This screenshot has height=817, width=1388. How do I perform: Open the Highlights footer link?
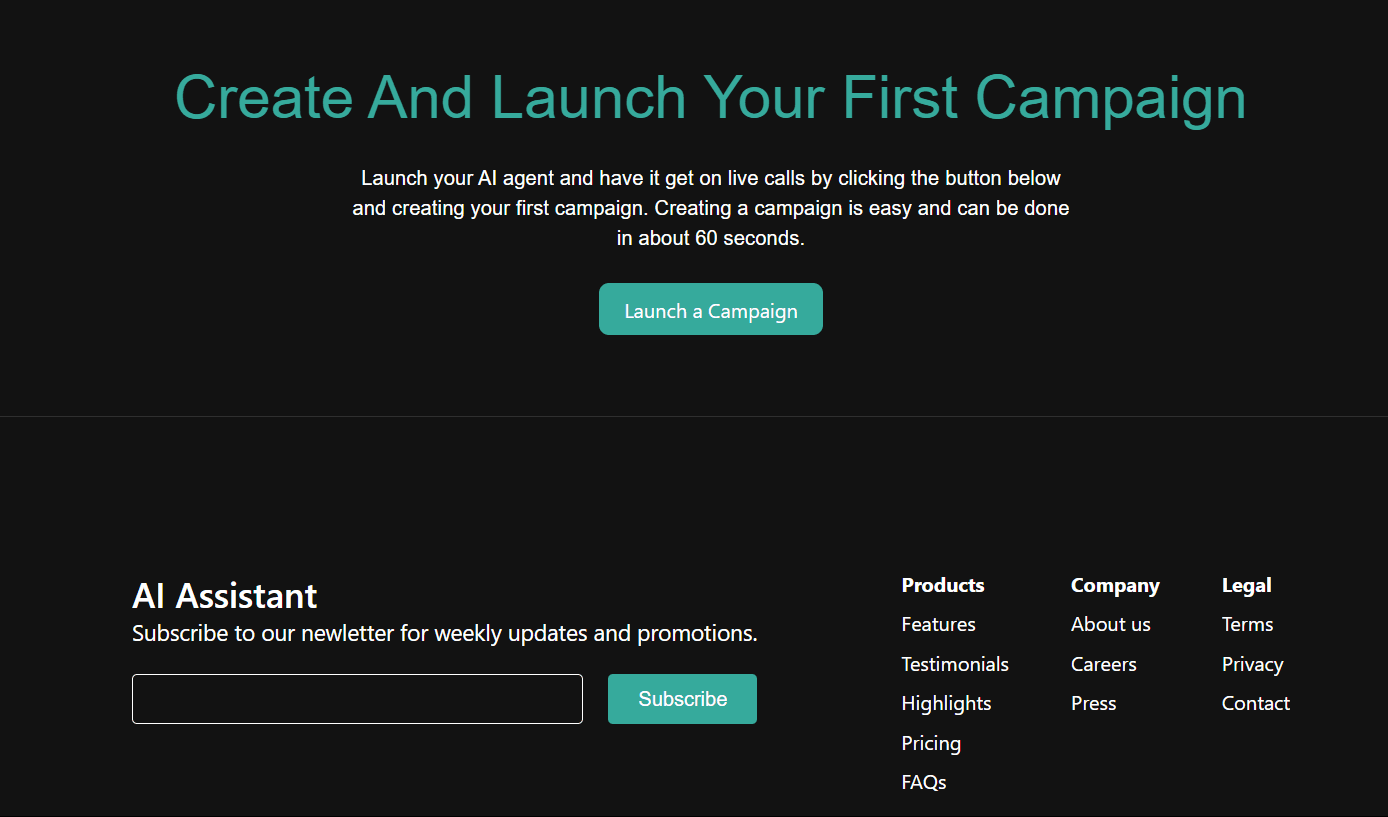pyautogui.click(x=946, y=703)
